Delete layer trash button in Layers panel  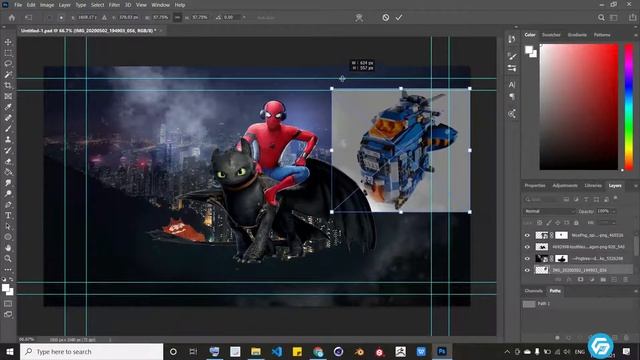[626, 280]
